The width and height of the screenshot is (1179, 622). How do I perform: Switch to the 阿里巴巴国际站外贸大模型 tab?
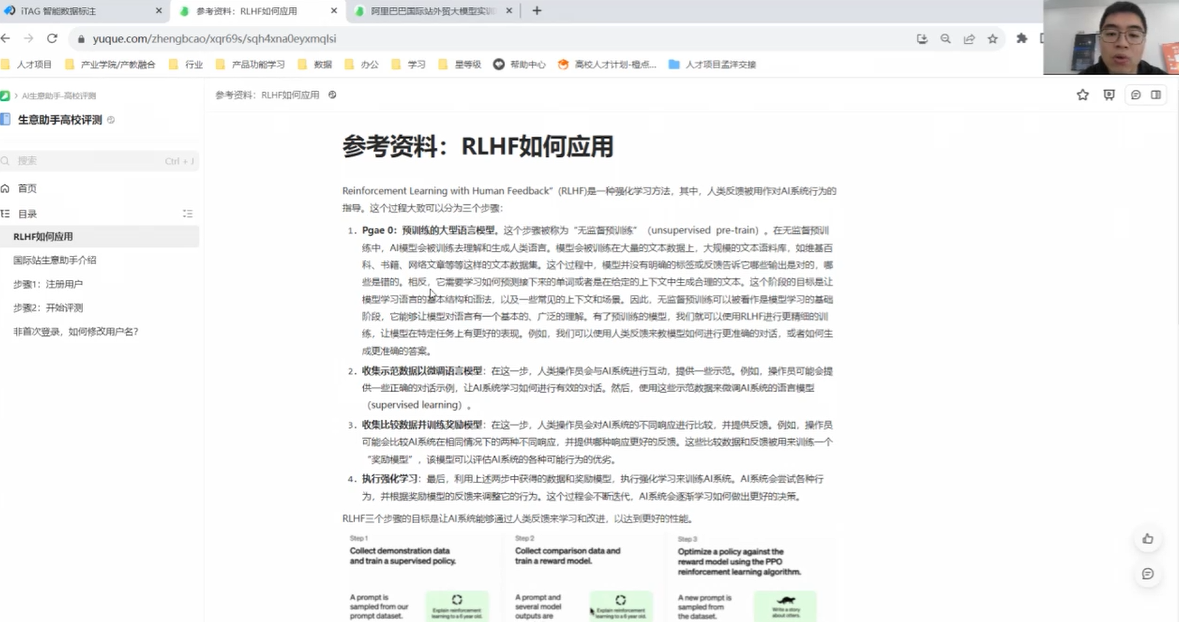(433, 11)
